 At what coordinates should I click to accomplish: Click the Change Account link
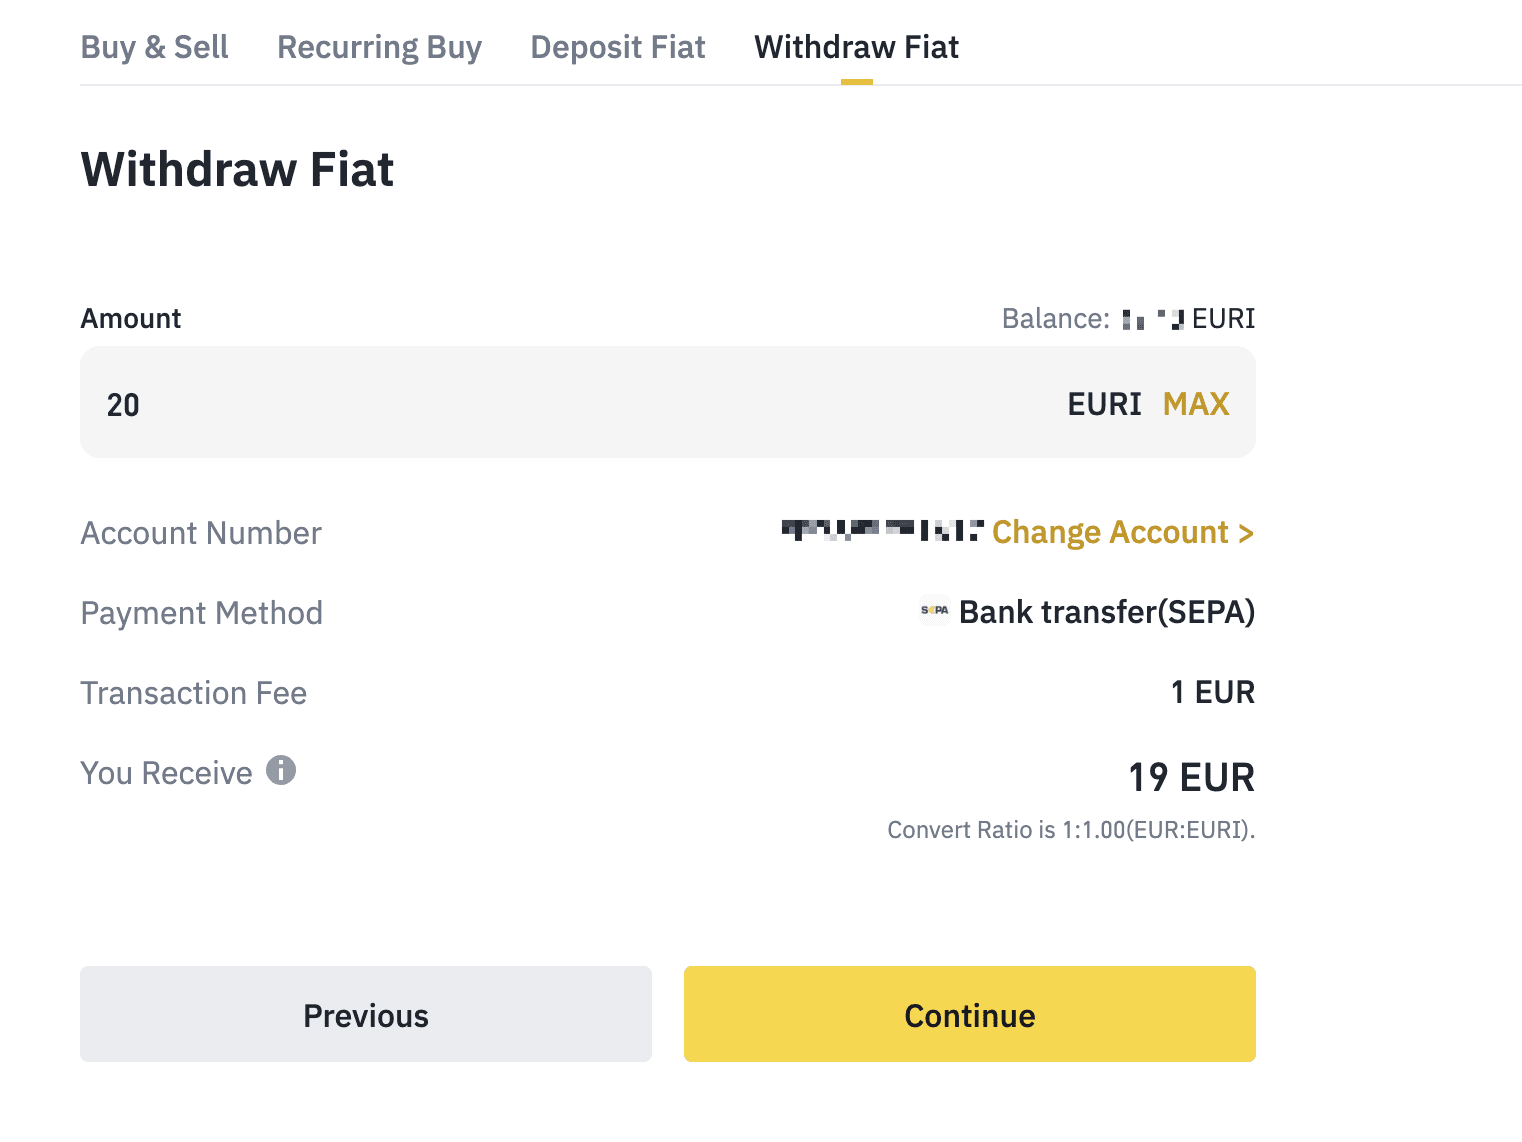click(x=1110, y=533)
